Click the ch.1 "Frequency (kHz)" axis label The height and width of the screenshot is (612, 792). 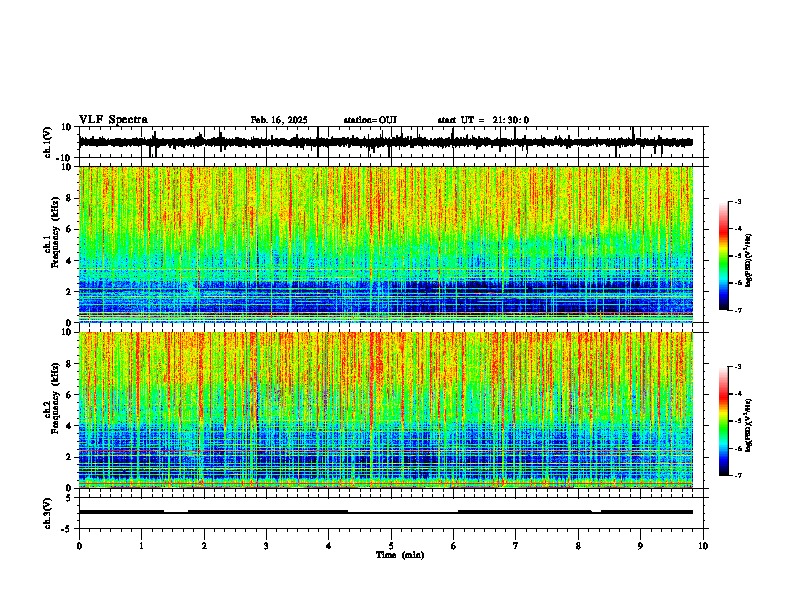click(x=54, y=233)
